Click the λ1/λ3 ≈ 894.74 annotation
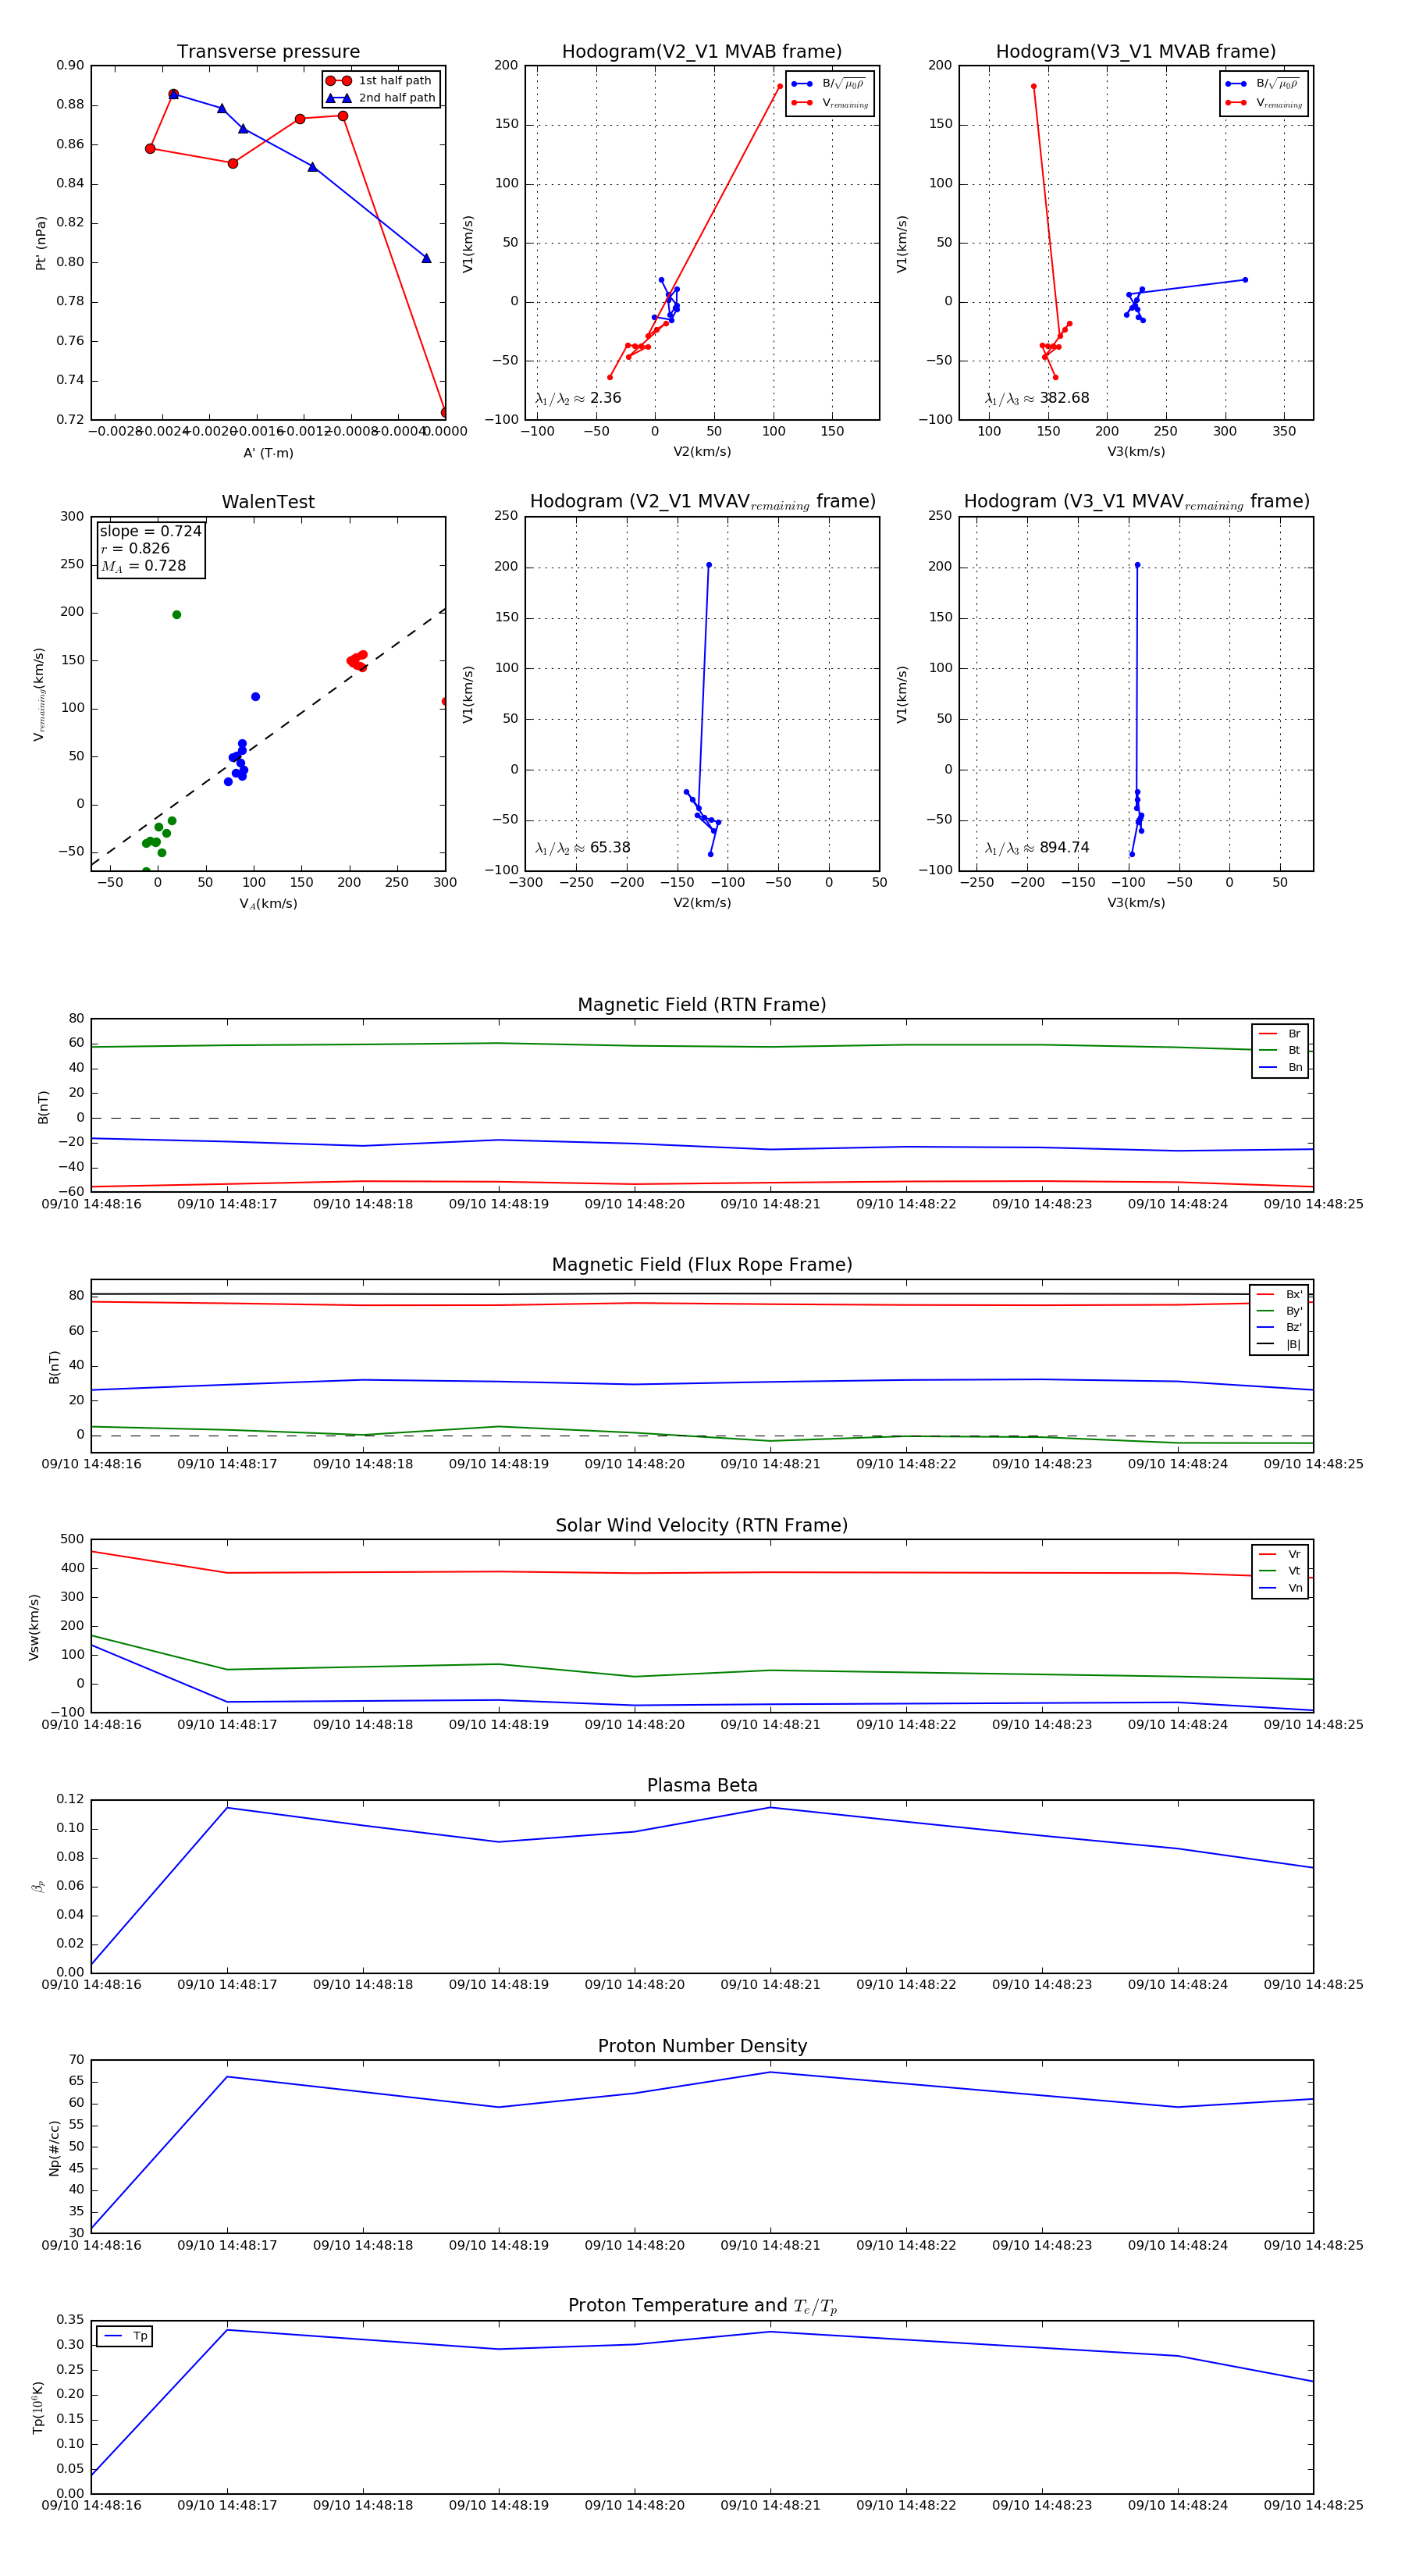The height and width of the screenshot is (2576, 1405). pos(1037,848)
